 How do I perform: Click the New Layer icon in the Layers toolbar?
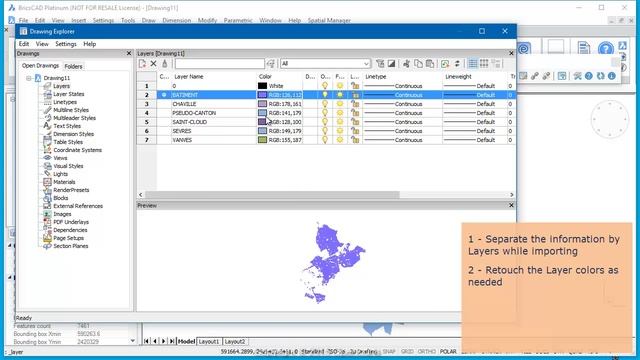pos(142,64)
